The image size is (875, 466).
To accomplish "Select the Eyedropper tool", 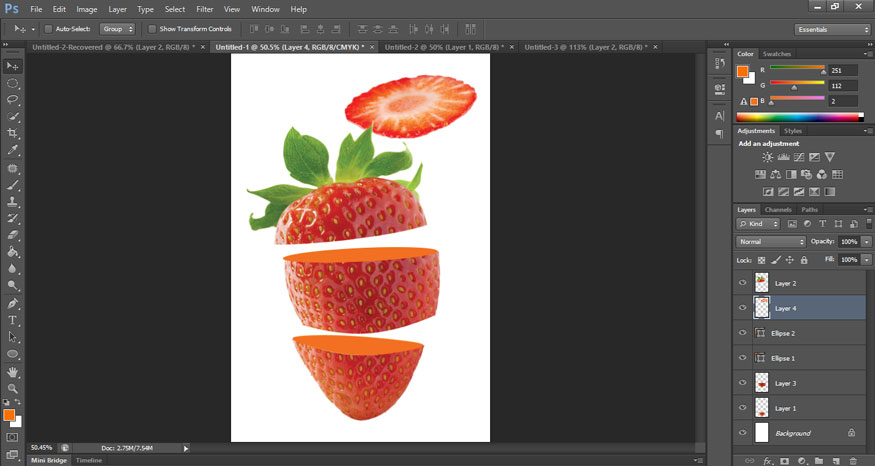I will (13, 150).
